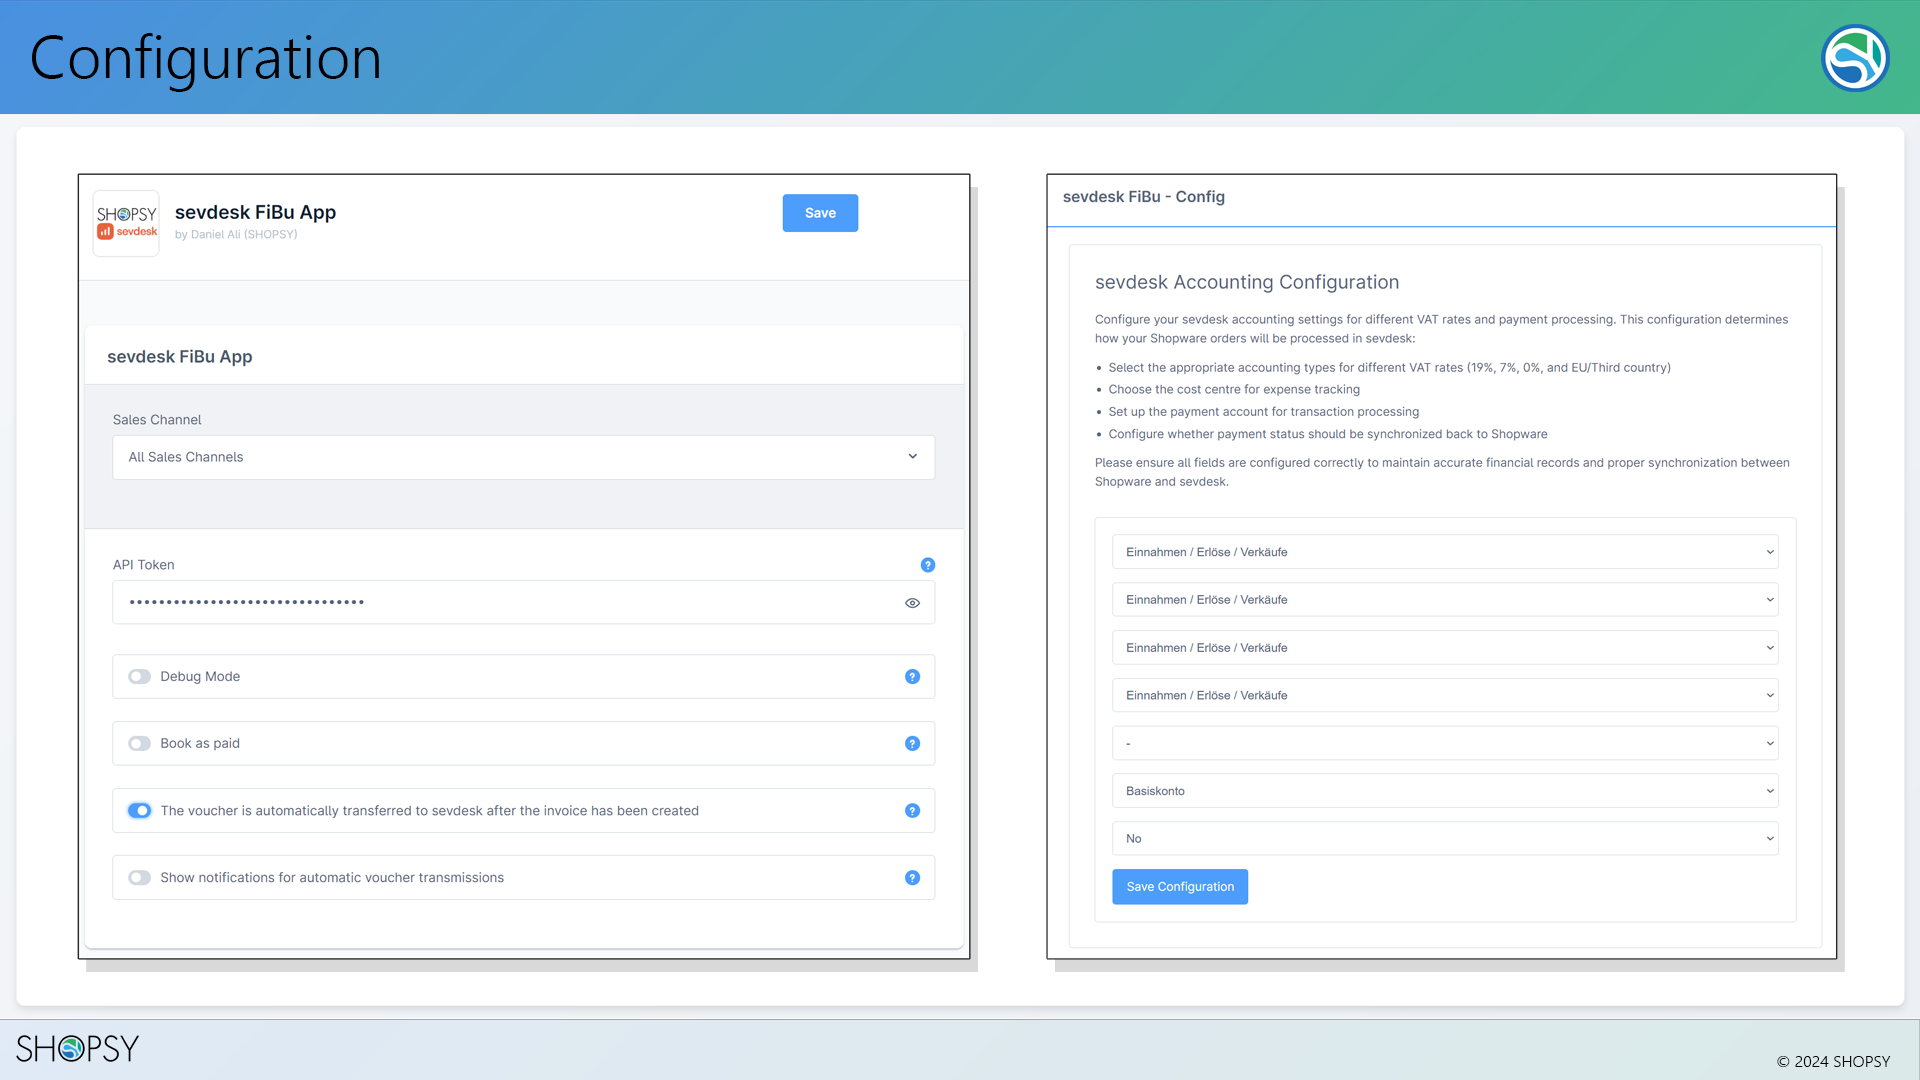Viewport: 1920px width, 1080px height.
Task: Open help for automatic voucher transfer
Action: [912, 811]
